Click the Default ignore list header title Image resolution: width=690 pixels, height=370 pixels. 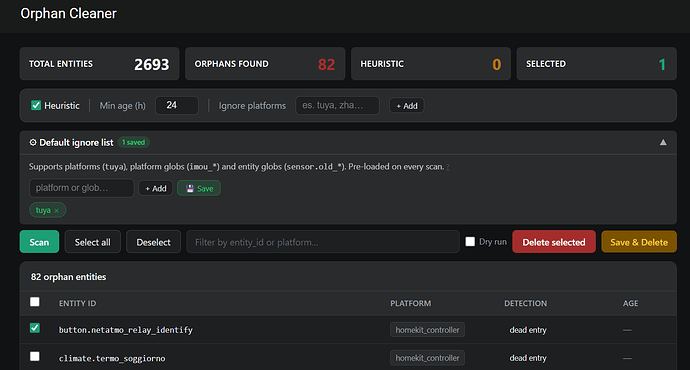(76, 143)
